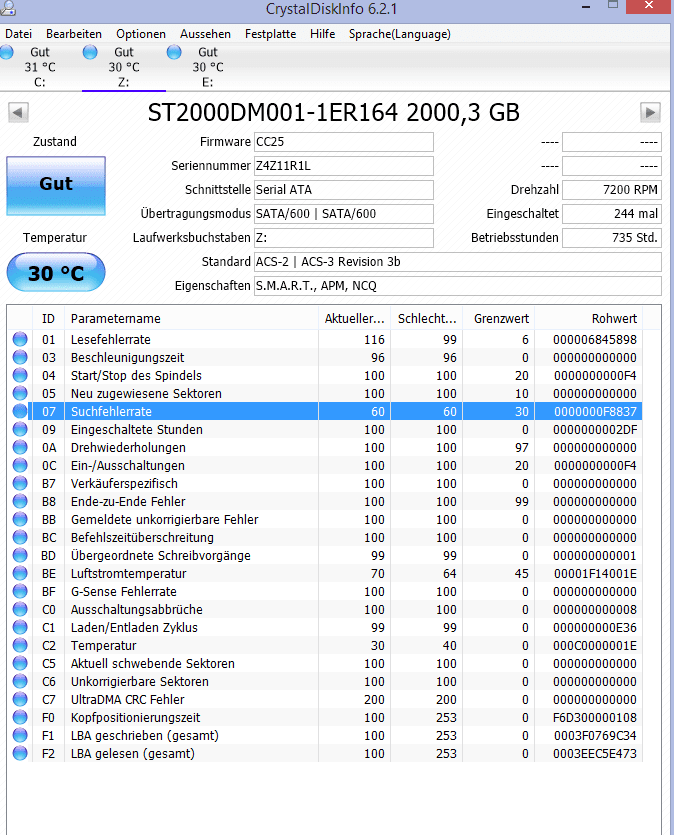
Task: Click raw value 00001F14001E
Action: pyautogui.click(x=595, y=574)
